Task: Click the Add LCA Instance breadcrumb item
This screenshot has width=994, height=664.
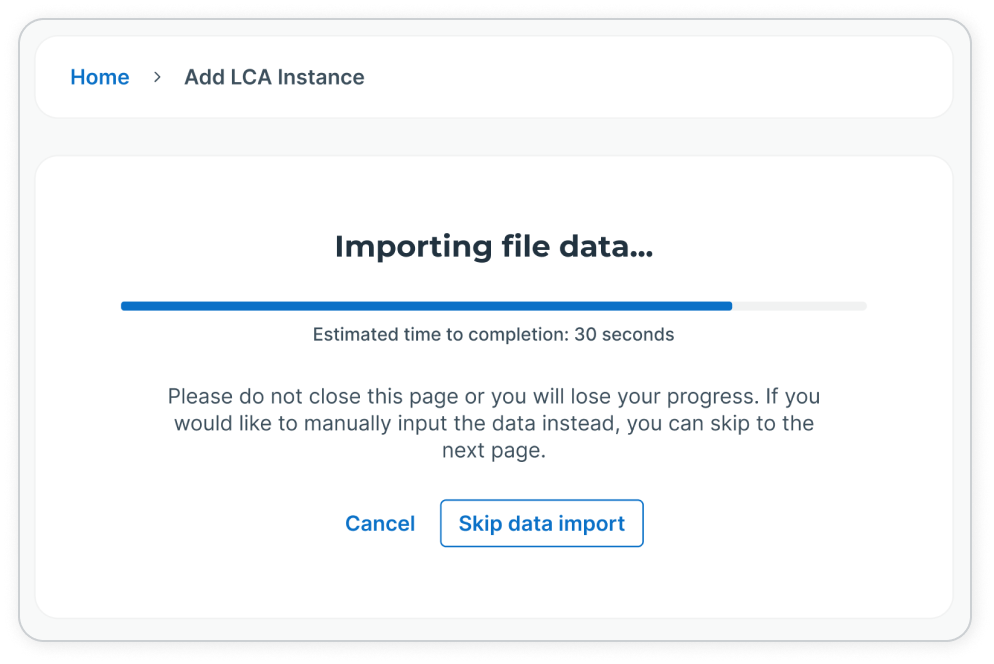Action: 274,77
